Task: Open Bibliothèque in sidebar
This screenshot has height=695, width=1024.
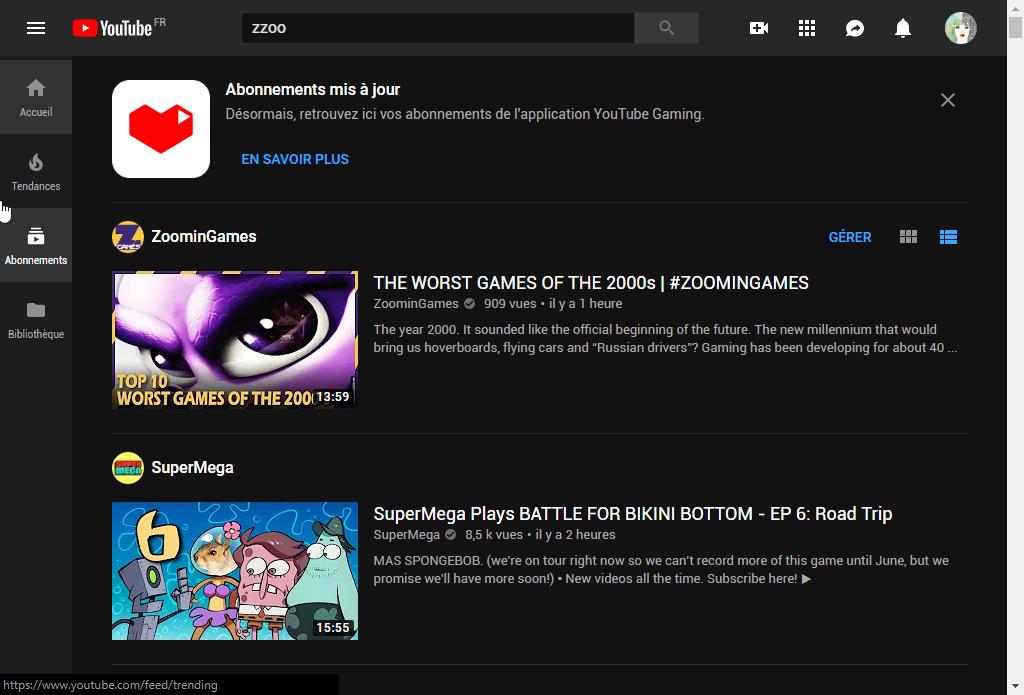Action: coord(36,319)
